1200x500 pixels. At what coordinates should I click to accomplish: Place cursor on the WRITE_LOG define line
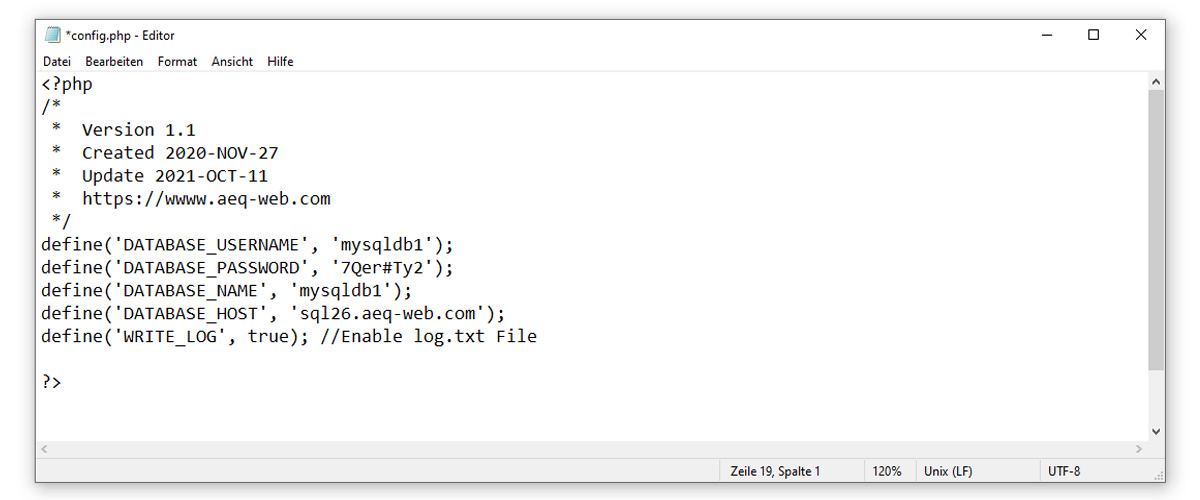pos(289,337)
